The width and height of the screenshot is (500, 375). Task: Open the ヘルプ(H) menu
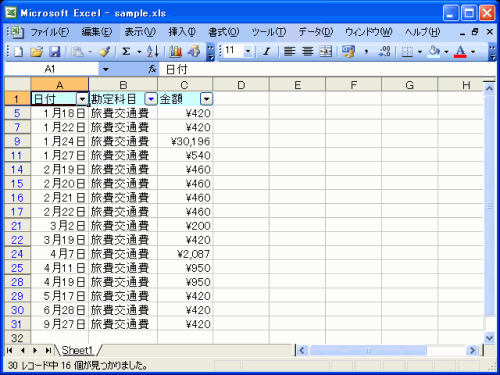[x=422, y=32]
